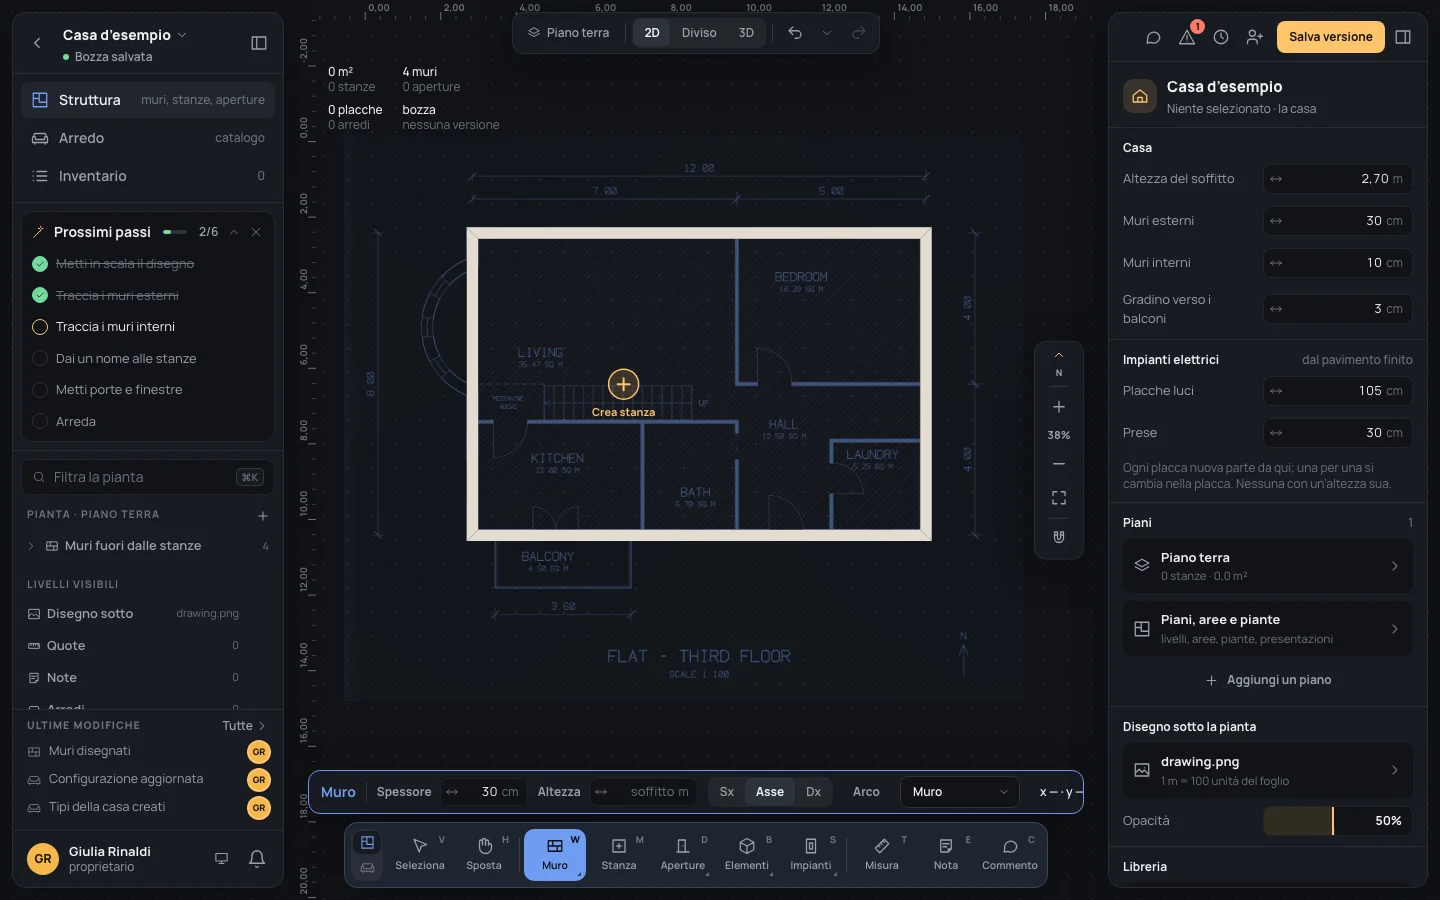
Task: Select the Stanza room tool
Action: click(x=619, y=855)
